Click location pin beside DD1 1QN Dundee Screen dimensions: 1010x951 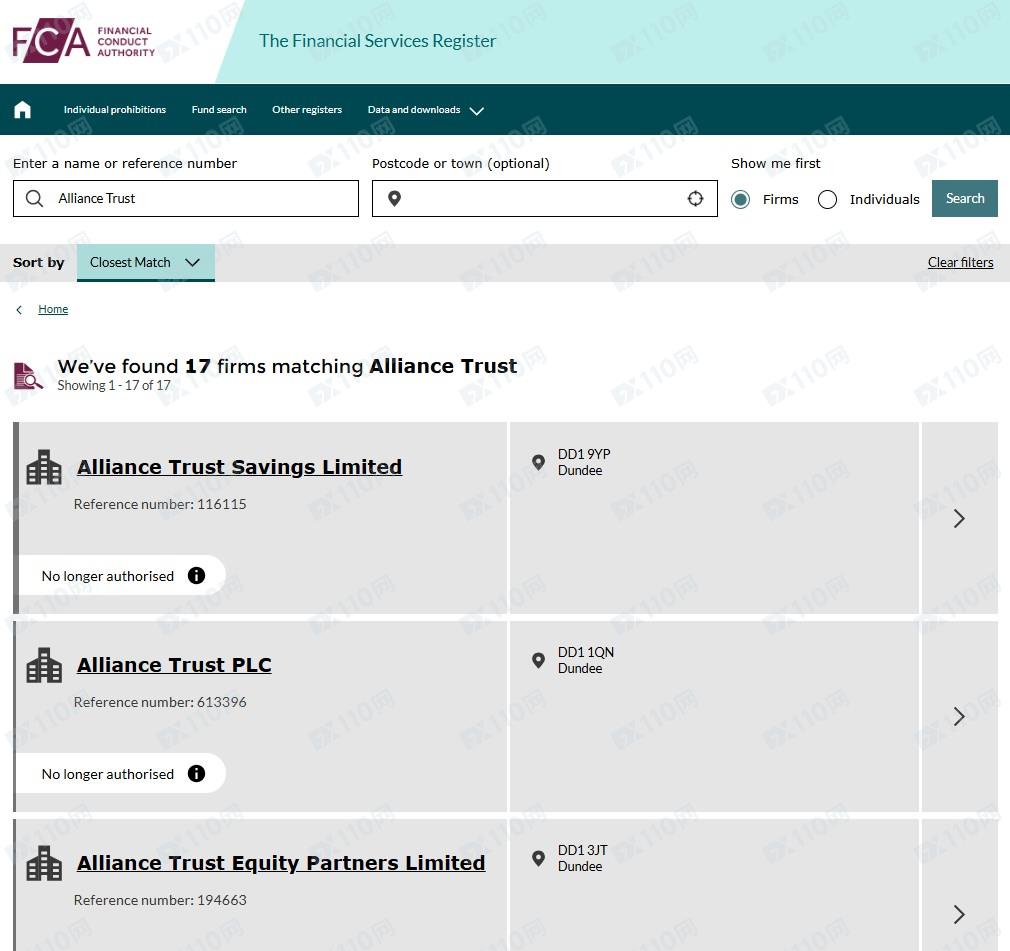point(538,660)
